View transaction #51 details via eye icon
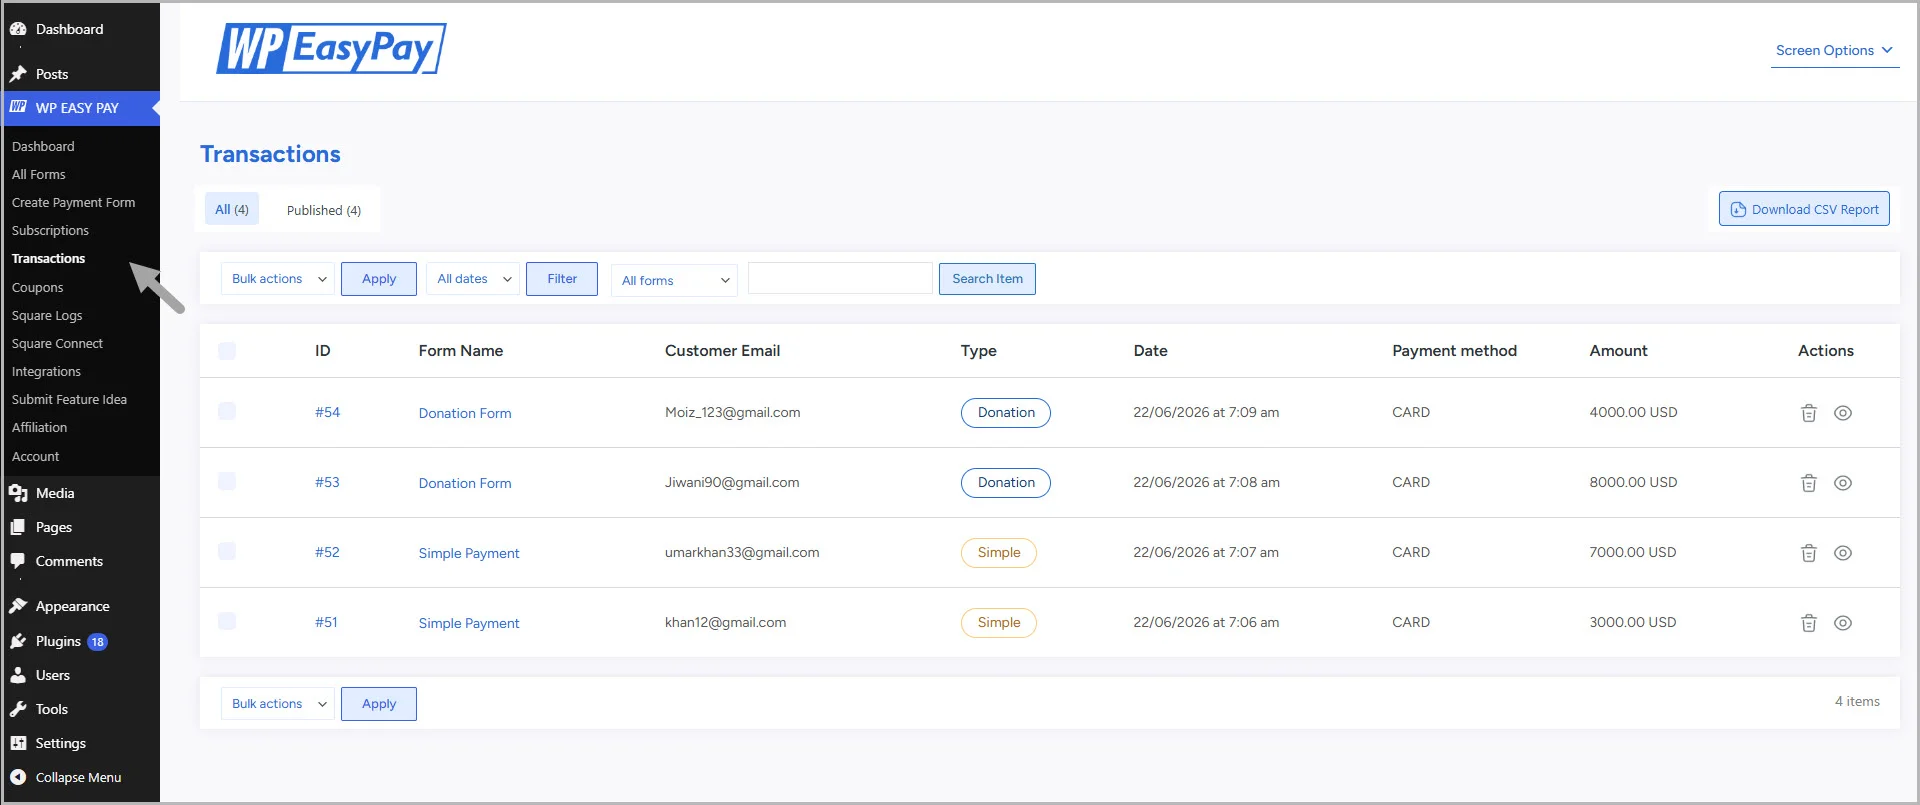Viewport: 1920px width, 805px height. [x=1843, y=623]
